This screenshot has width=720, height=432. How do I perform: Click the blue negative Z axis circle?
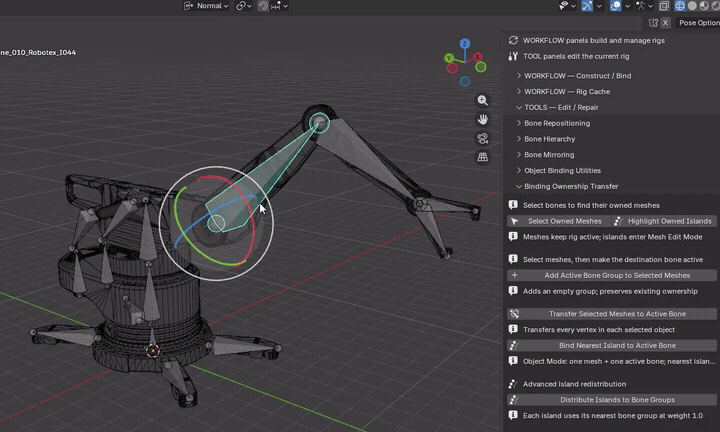pyautogui.click(x=465, y=81)
